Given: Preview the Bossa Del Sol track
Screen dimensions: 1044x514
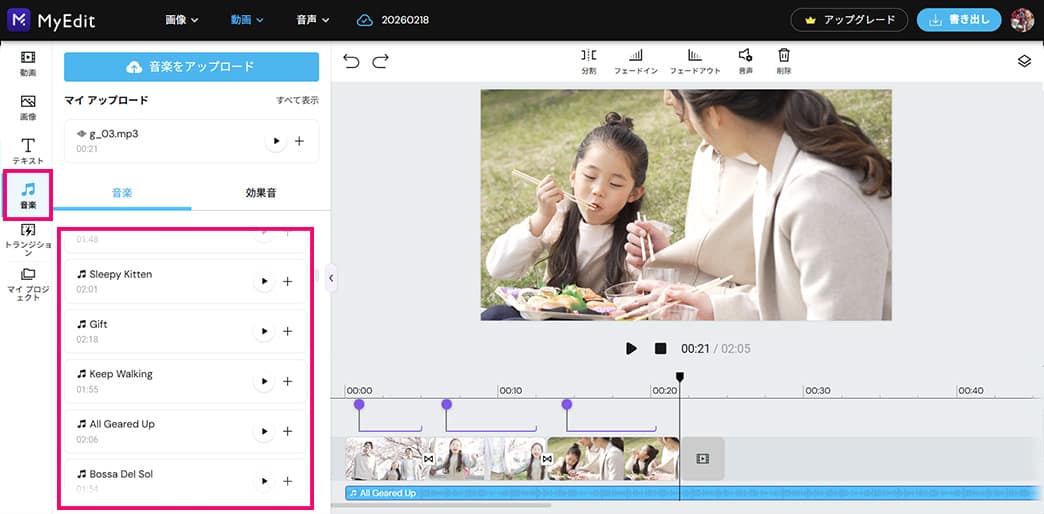Looking at the screenshot, I should (x=264, y=481).
